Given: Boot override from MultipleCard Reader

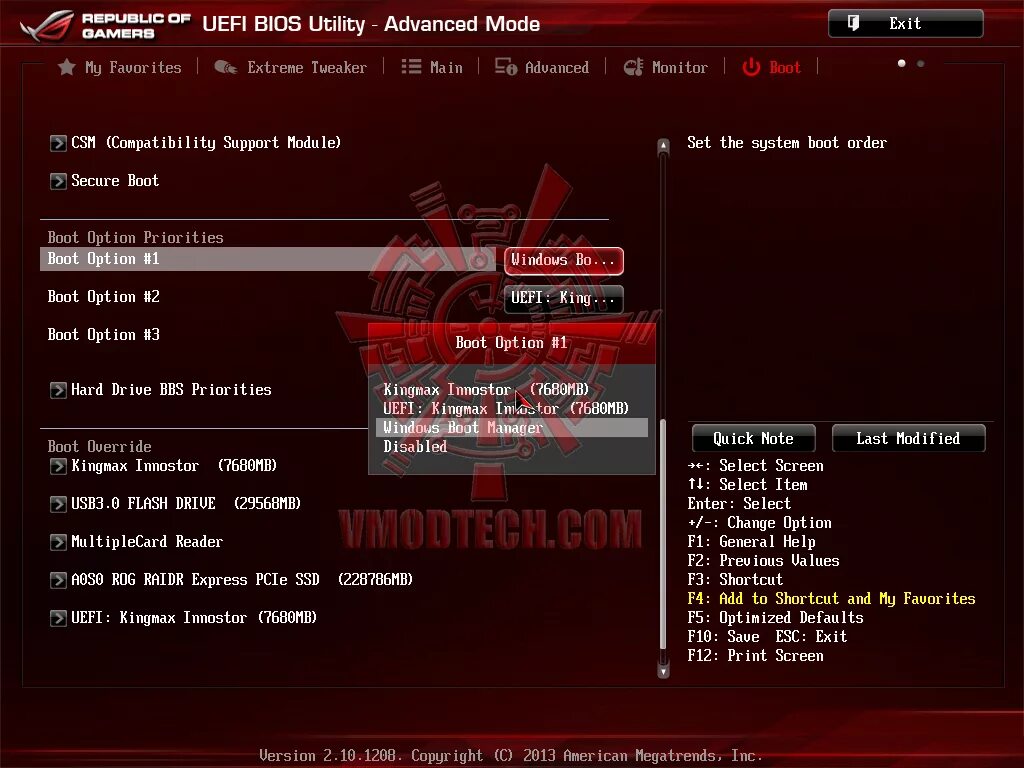Looking at the screenshot, I should [x=136, y=542].
